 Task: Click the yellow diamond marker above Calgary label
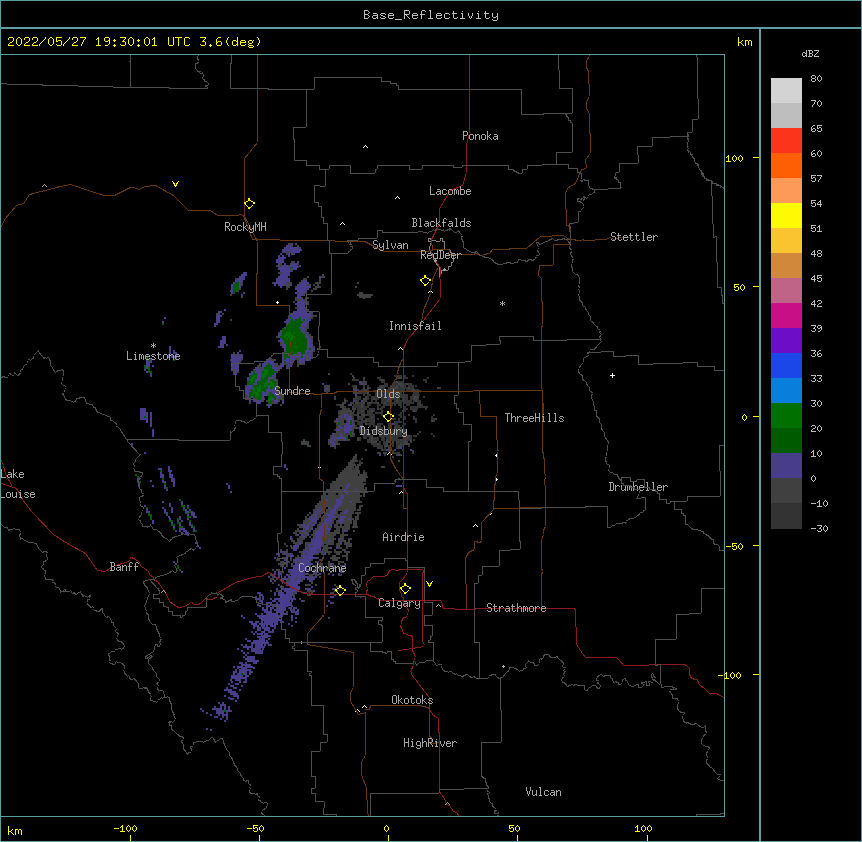405,589
